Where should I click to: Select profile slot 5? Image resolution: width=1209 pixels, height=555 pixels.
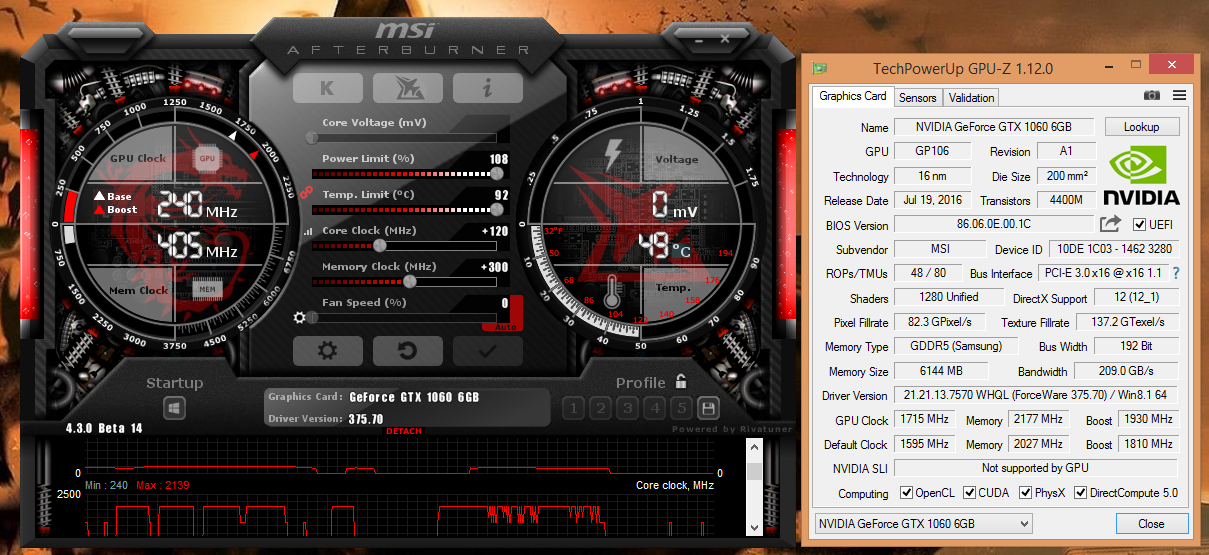681,408
